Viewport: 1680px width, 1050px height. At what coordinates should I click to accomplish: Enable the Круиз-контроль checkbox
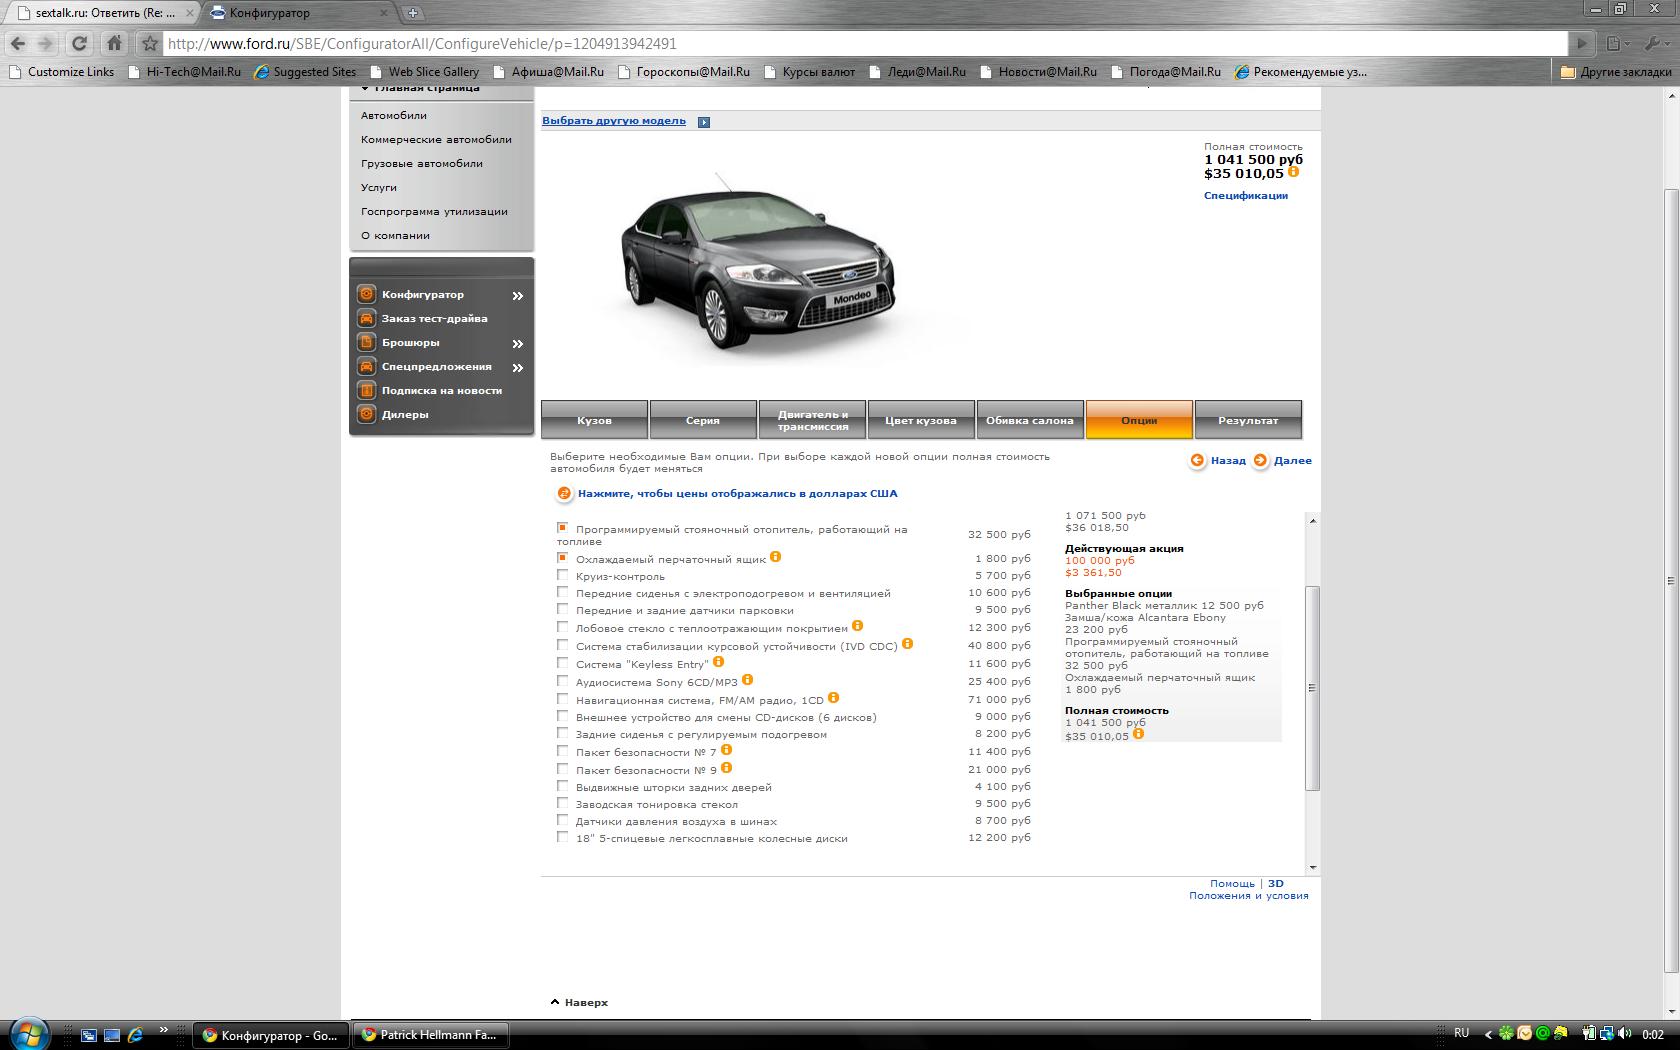[562, 575]
